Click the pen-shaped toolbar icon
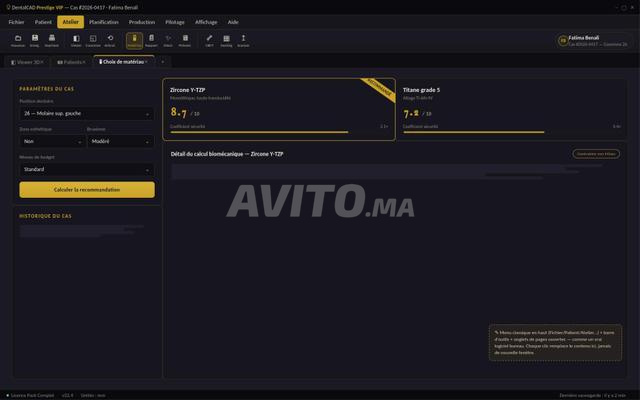The image size is (640, 400). coord(209,40)
